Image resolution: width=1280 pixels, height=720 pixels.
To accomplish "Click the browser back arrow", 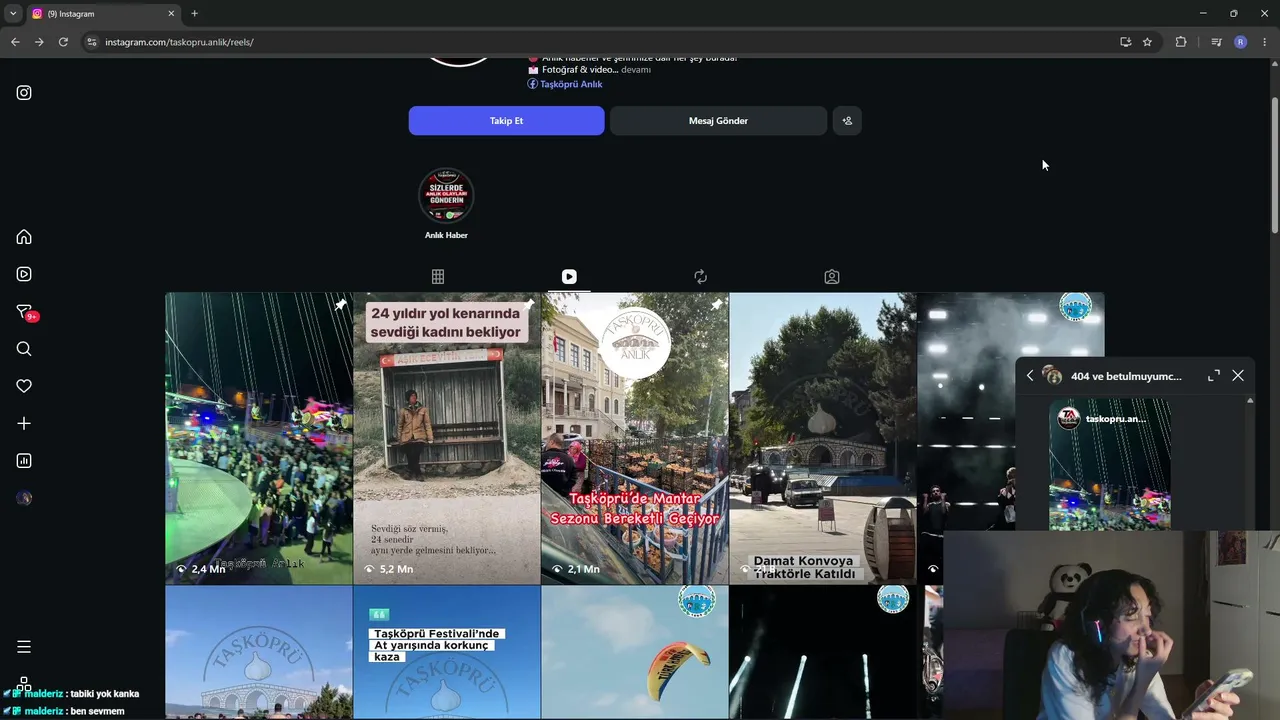I will 15,42.
